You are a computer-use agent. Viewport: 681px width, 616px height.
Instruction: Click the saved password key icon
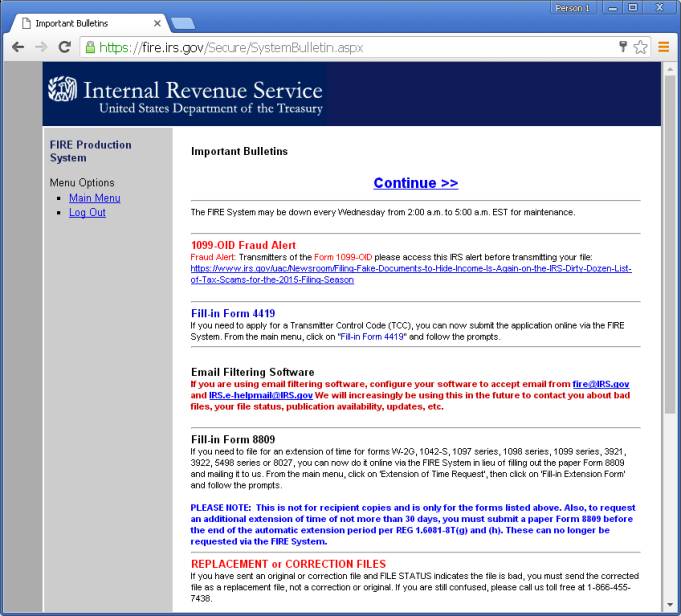(623, 47)
